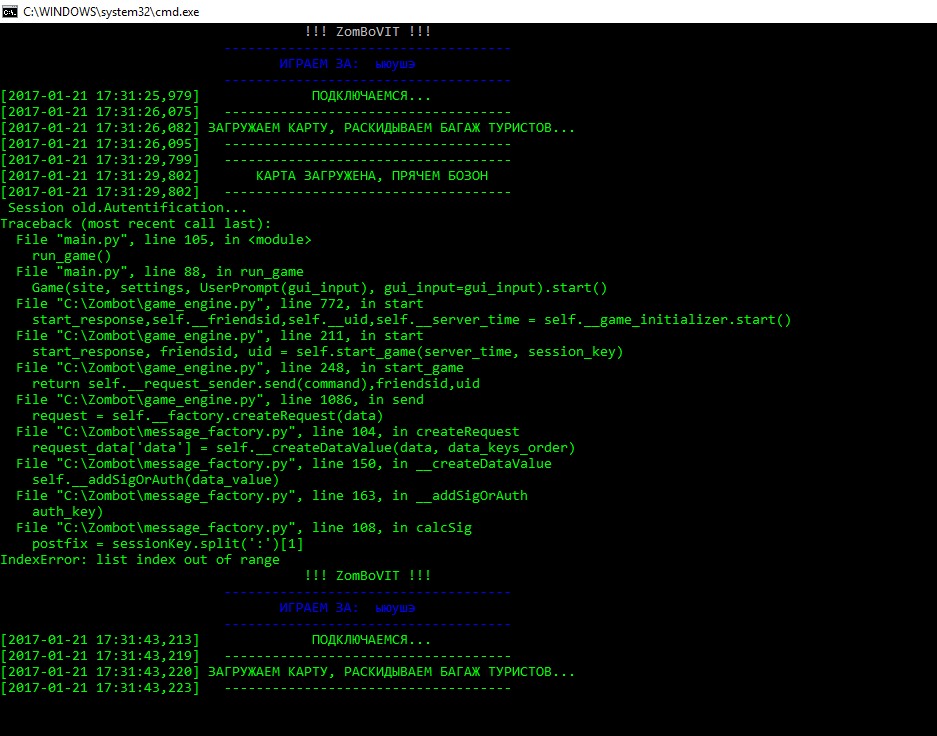Click the 17:31:25,979 timestamp
This screenshot has width=937, height=736.
[x=100, y=96]
